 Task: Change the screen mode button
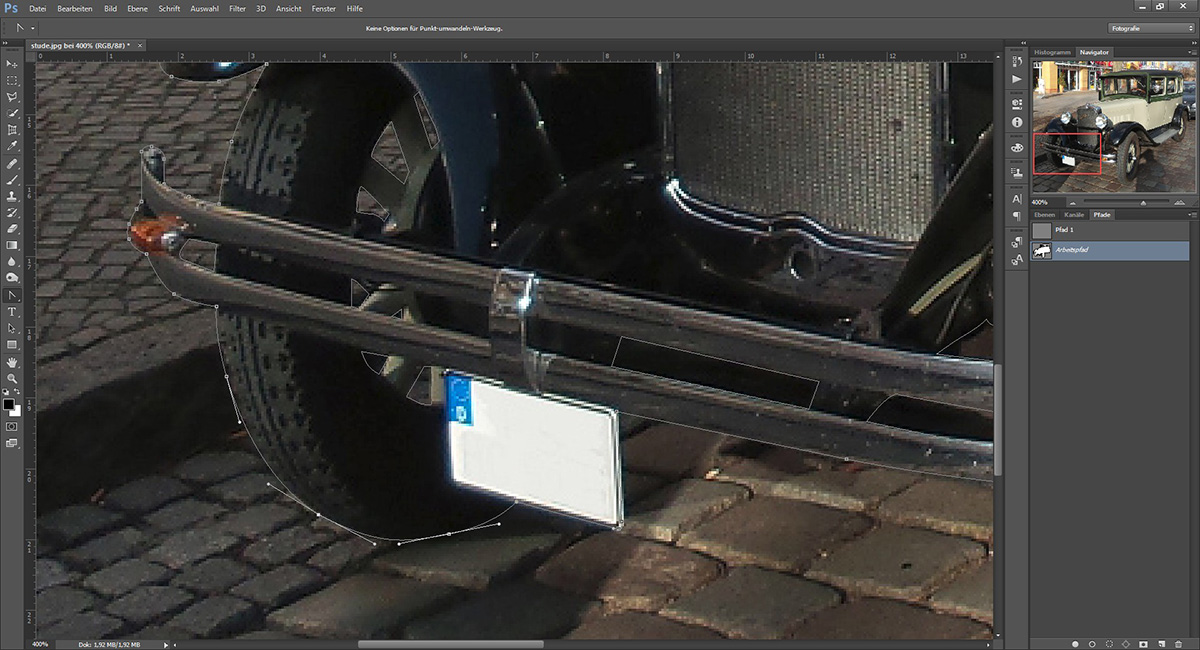12,443
